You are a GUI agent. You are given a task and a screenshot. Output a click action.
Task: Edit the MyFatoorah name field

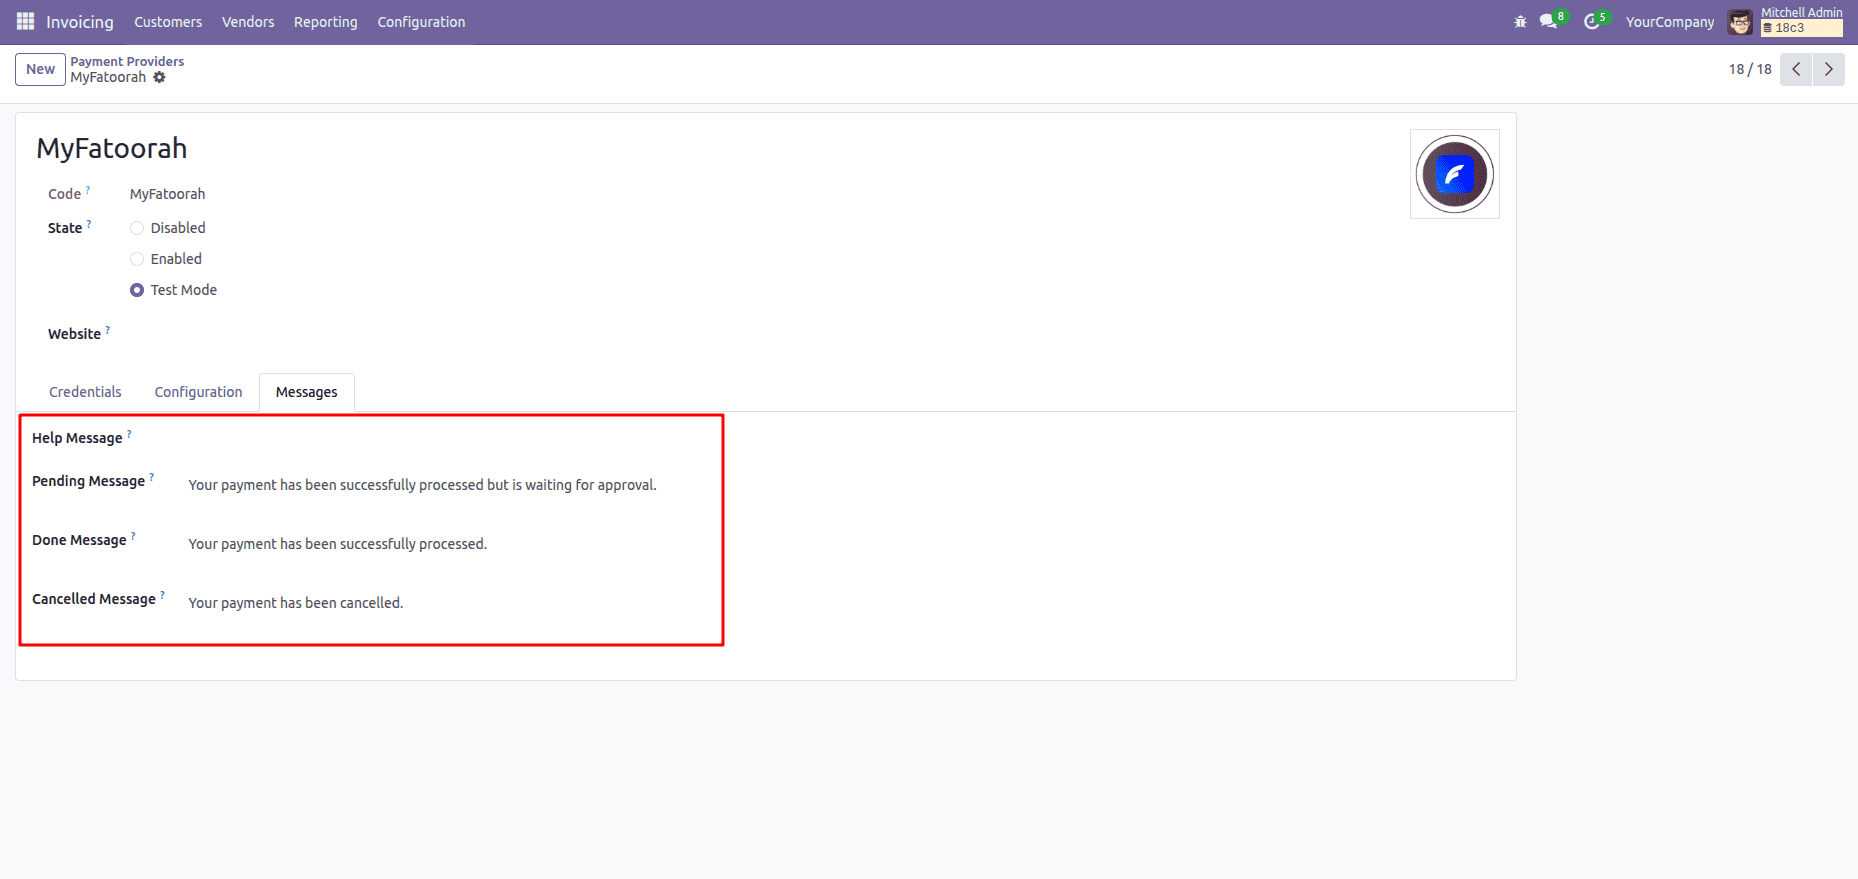click(111, 148)
